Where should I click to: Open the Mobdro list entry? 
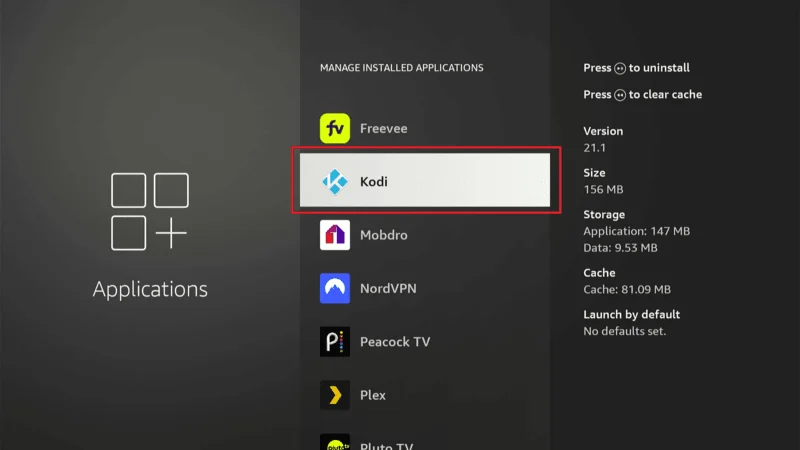click(424, 235)
